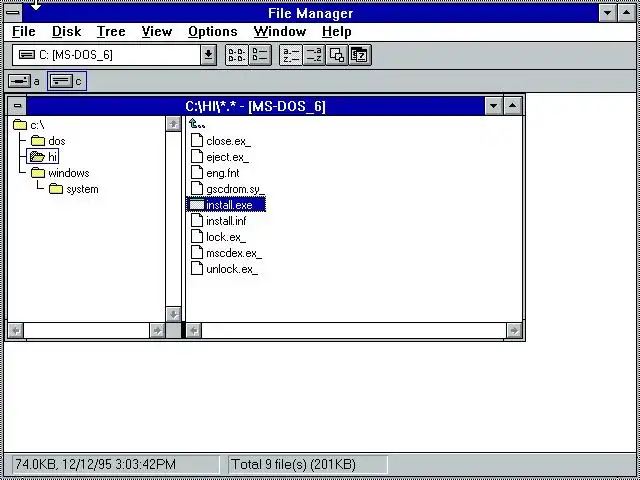Open the Tree menu
The height and width of the screenshot is (480, 640).
(111, 31)
